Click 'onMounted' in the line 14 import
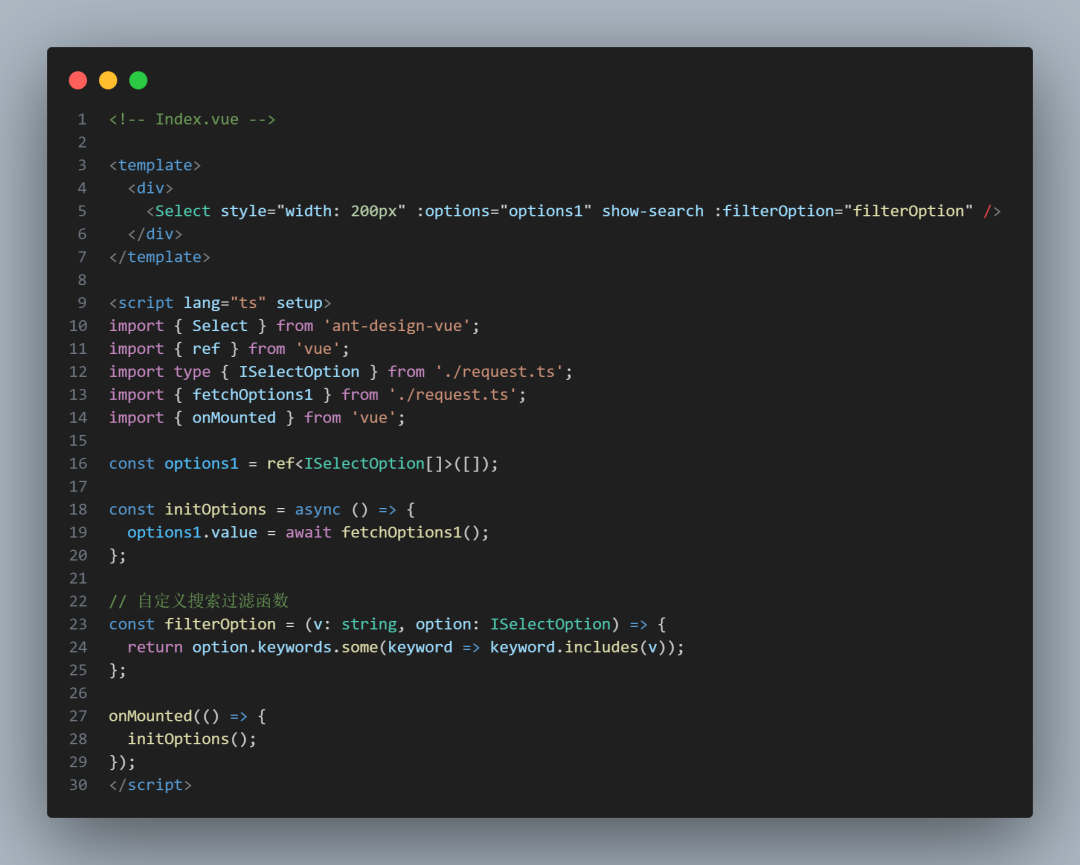Image resolution: width=1080 pixels, height=865 pixels. [233, 417]
